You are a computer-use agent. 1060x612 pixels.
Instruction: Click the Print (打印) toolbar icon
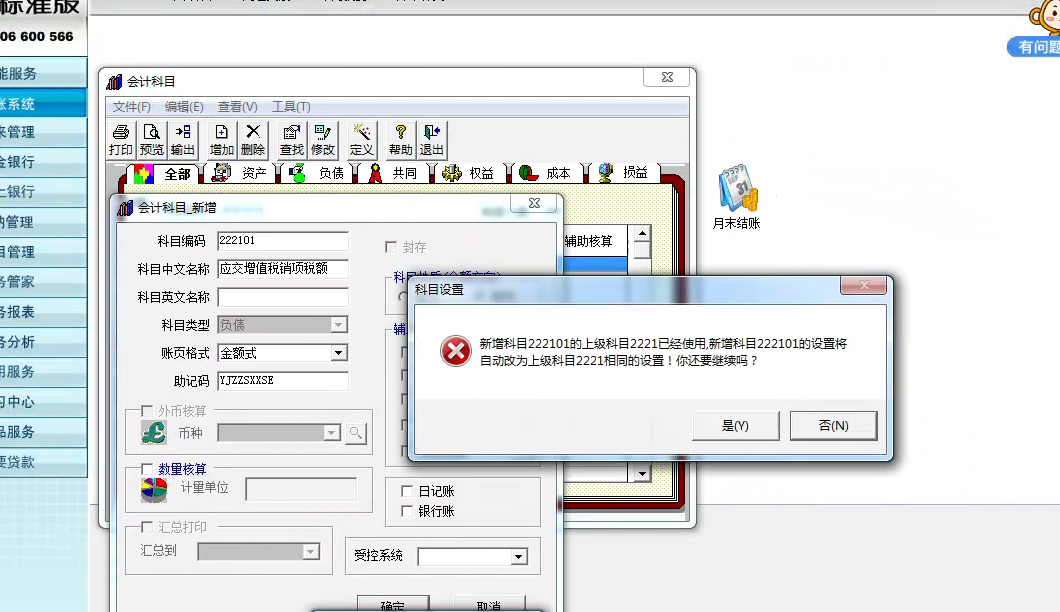pyautogui.click(x=121, y=140)
